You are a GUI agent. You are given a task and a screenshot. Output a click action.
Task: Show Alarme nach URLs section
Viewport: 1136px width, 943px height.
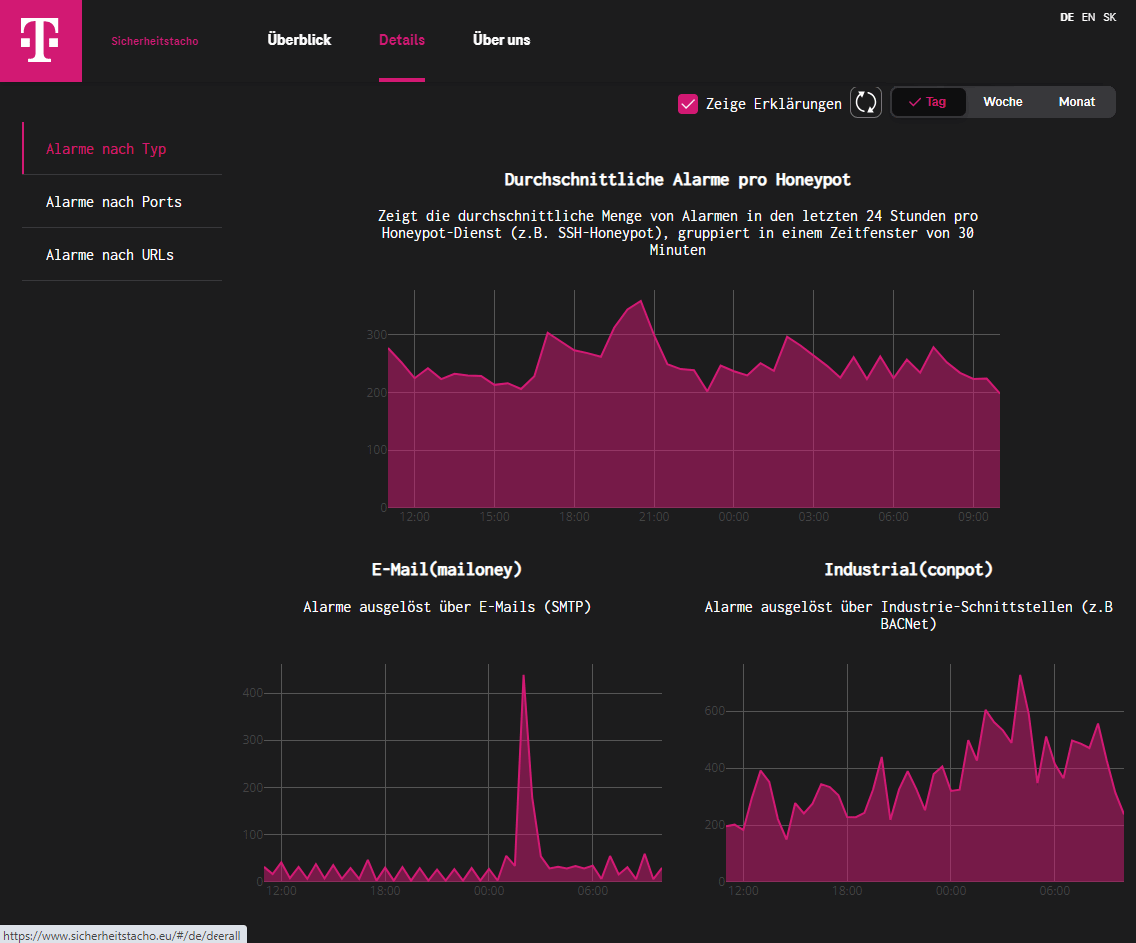click(110, 255)
